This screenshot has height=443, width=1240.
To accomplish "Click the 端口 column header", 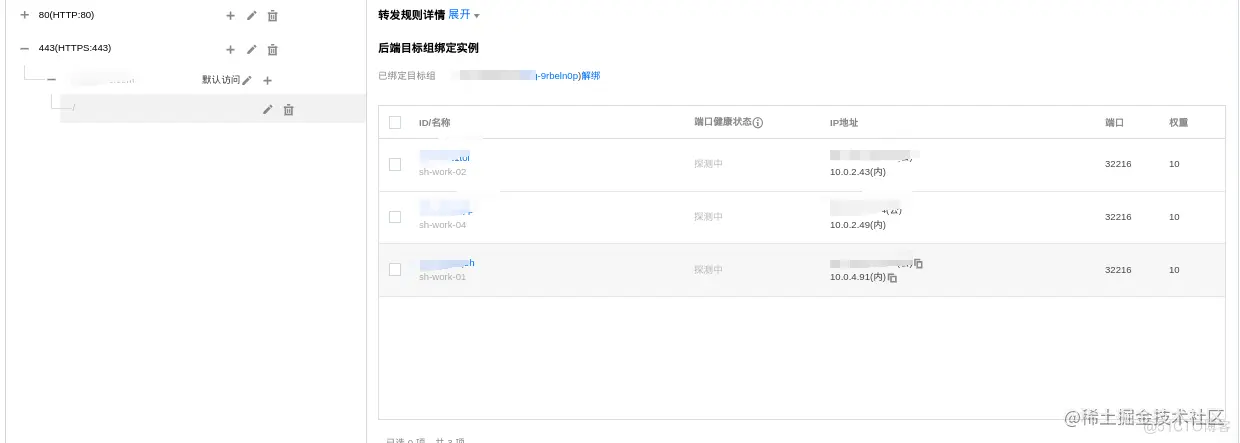I will (x=1115, y=123).
